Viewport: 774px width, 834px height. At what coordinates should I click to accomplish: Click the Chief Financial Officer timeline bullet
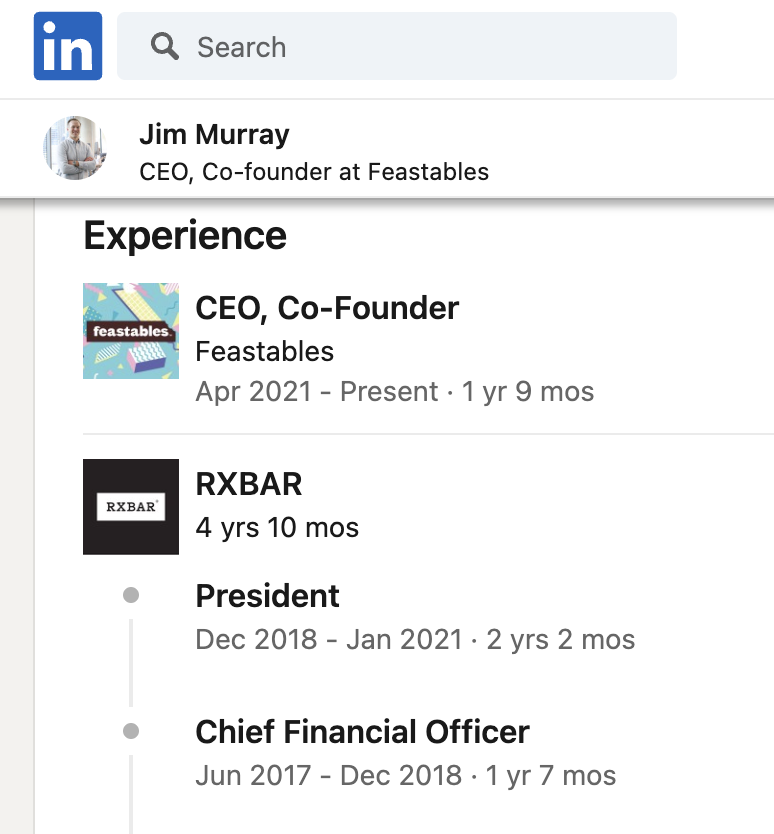pyautogui.click(x=130, y=732)
